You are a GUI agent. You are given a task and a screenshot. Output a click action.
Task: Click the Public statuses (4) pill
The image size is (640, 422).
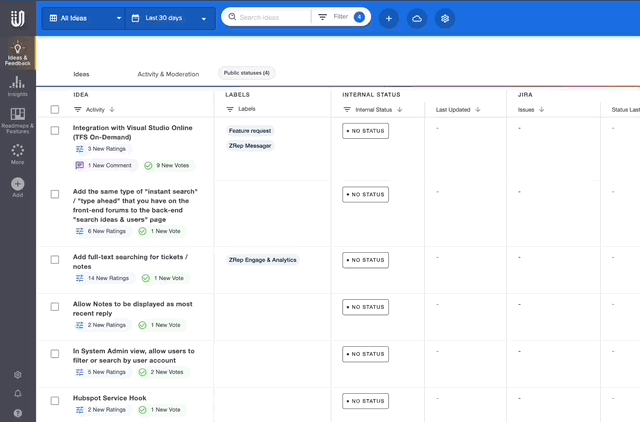pyautogui.click(x=247, y=73)
